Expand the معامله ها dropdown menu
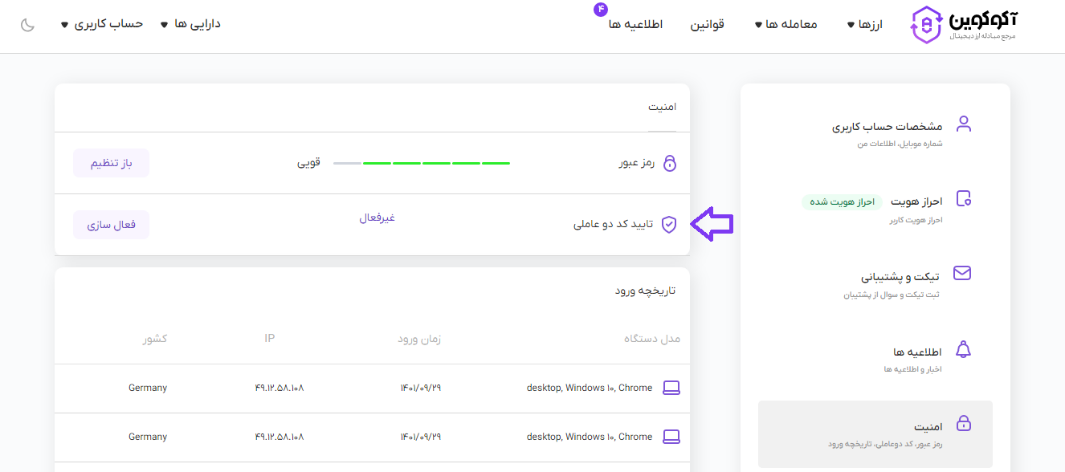Image resolution: width=1065 pixels, height=472 pixels. coord(785,24)
